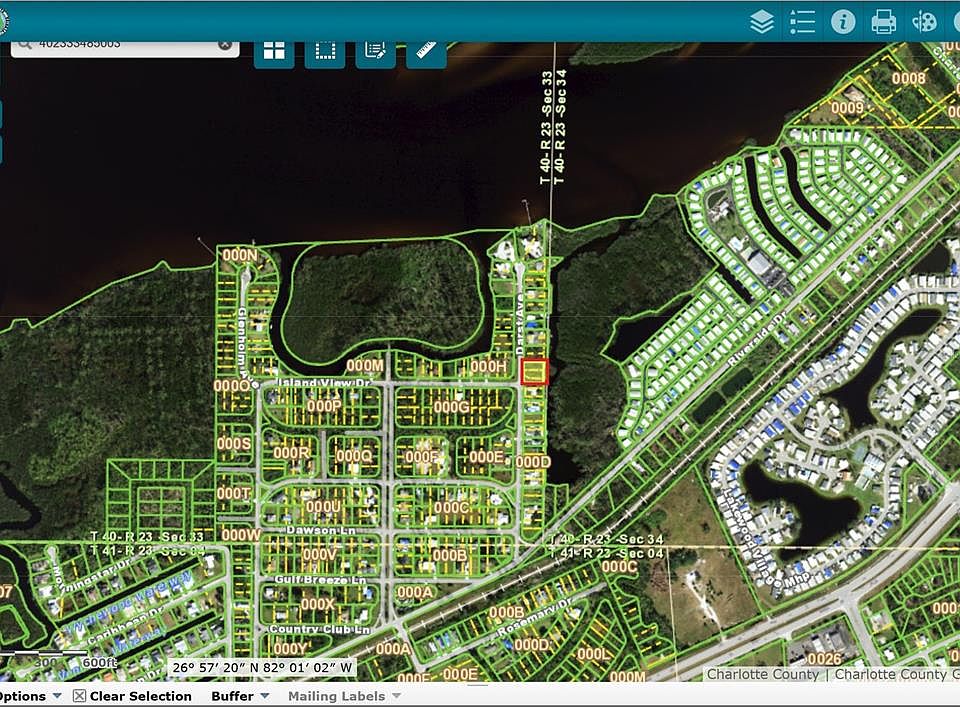Viewport: 960px width, 707px height.
Task: Open the edit notes list tool
Action: tap(375, 51)
